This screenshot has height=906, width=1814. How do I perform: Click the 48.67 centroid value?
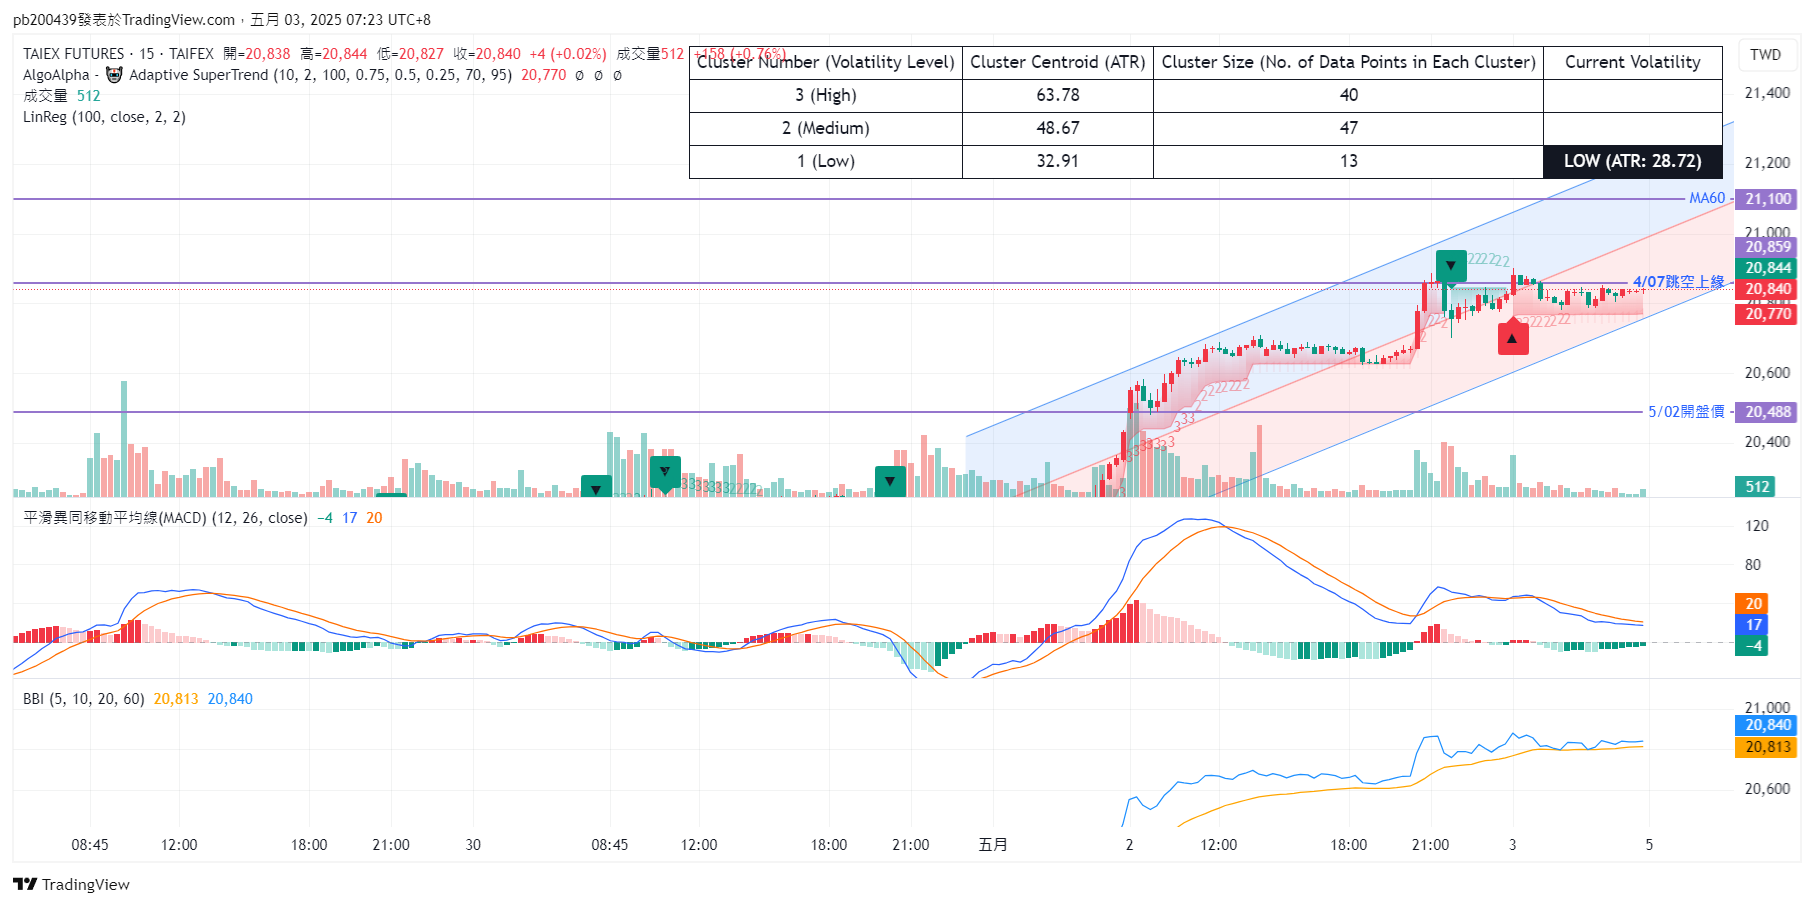1058,128
